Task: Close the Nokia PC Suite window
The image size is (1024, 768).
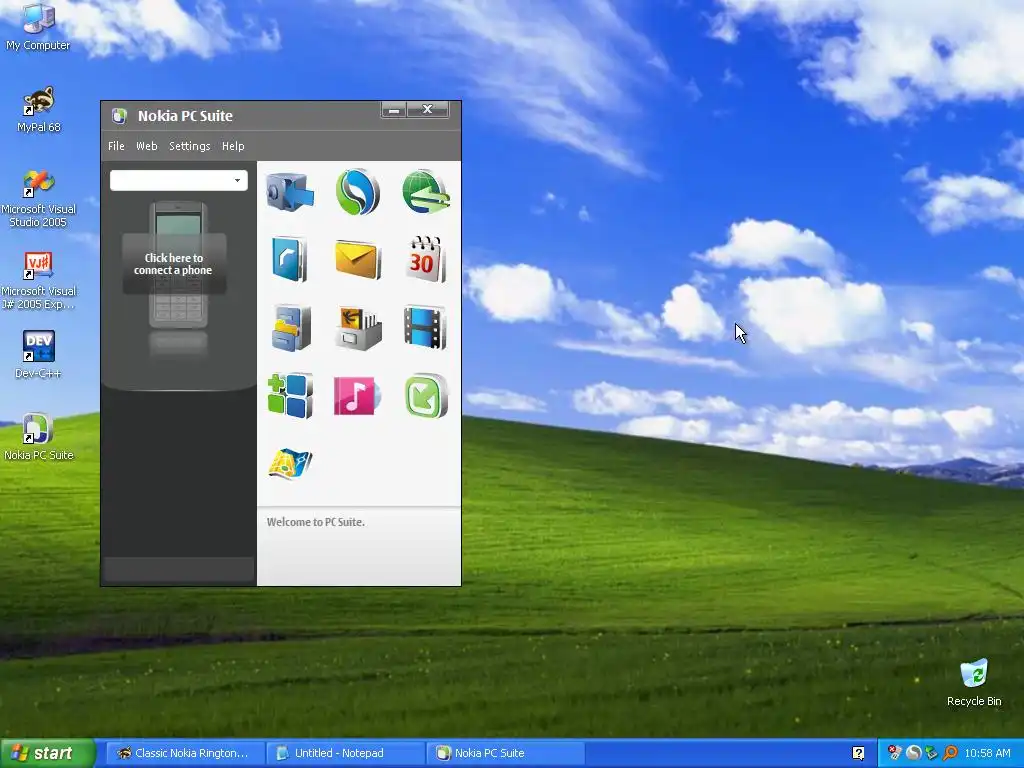Action: point(428,110)
